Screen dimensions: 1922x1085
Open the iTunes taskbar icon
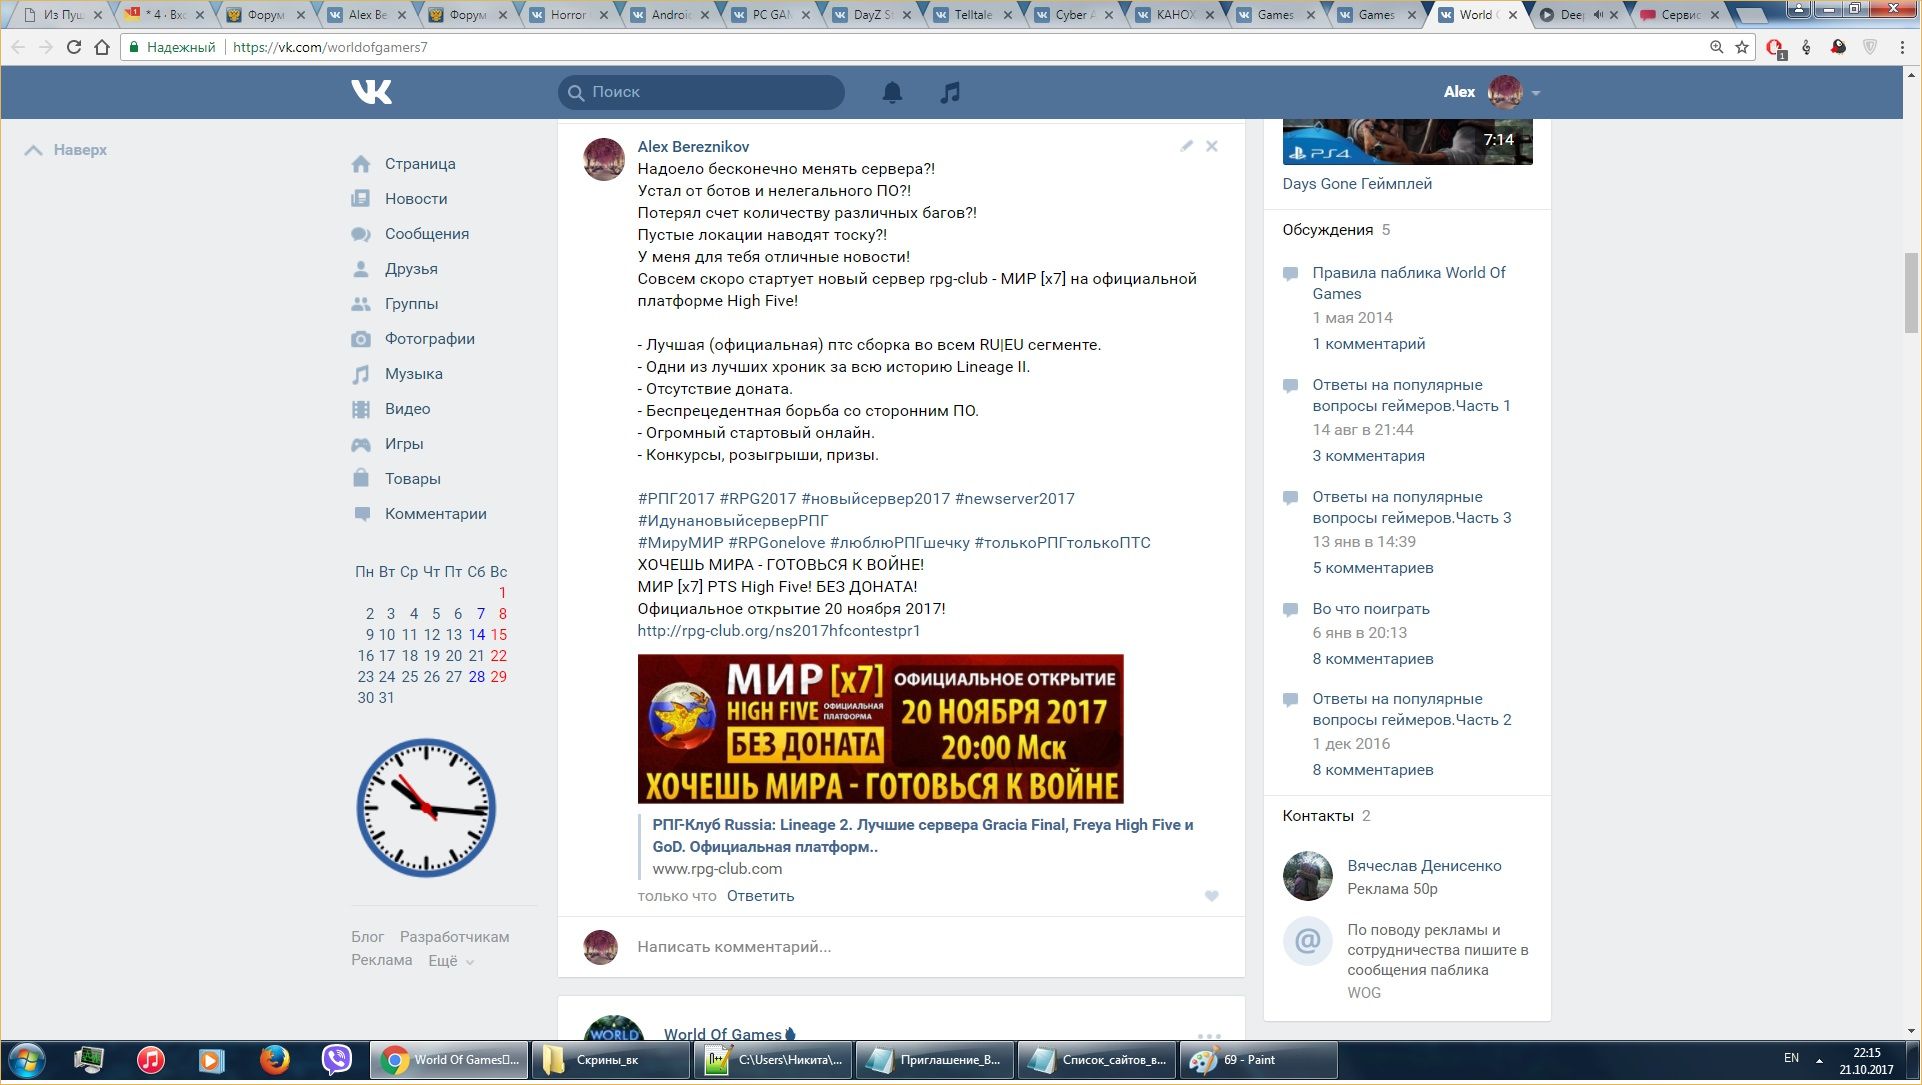150,1060
